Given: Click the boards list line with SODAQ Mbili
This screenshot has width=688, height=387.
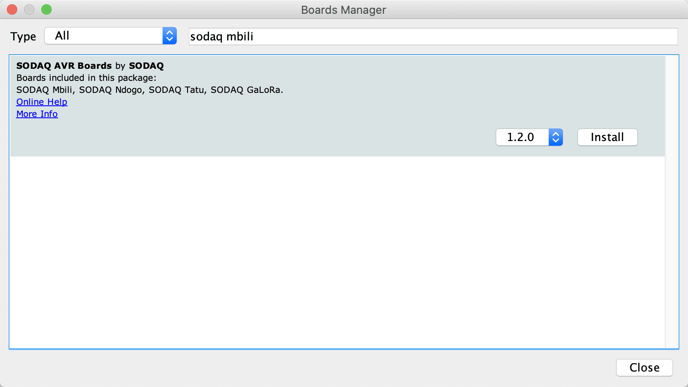Looking at the screenshot, I should coord(150,90).
